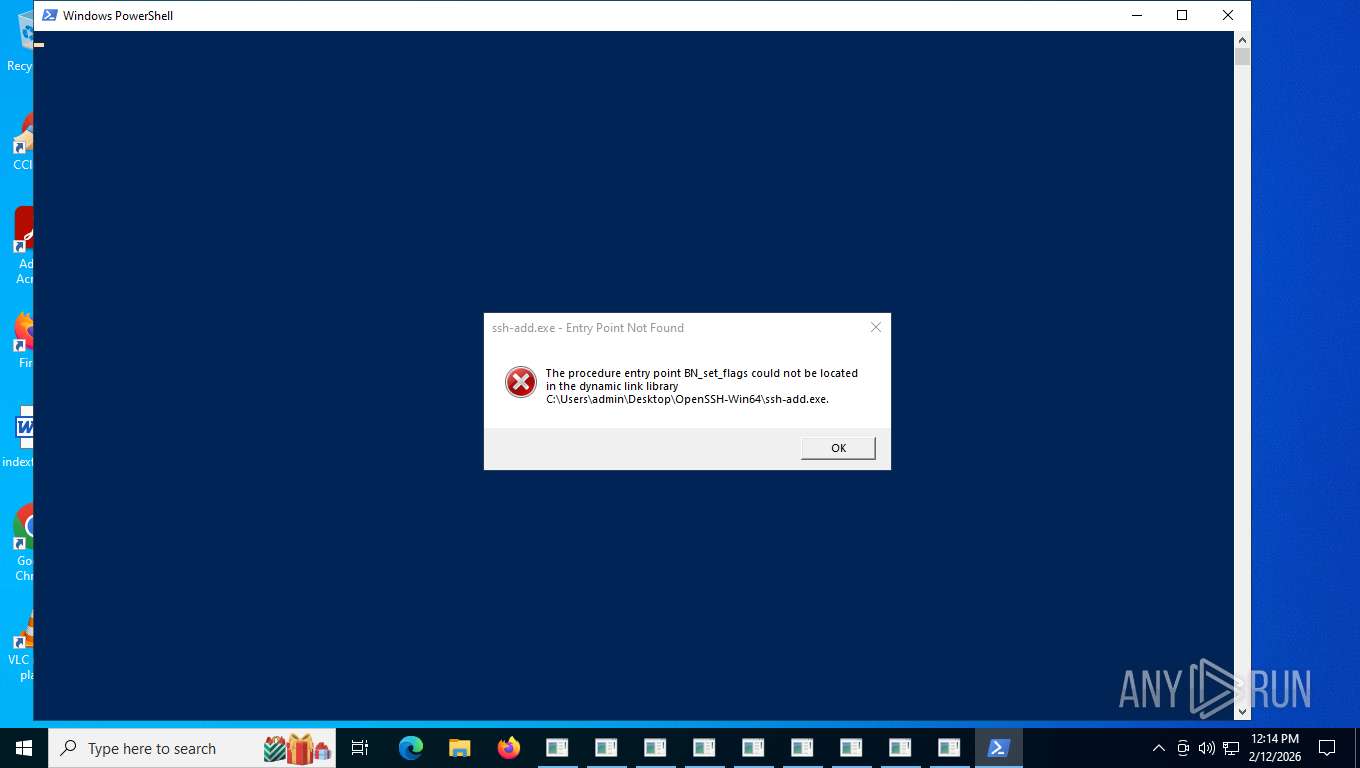Click OK in the Entry Point Not Found dialog
Image resolution: width=1360 pixels, height=768 pixels.
838,448
